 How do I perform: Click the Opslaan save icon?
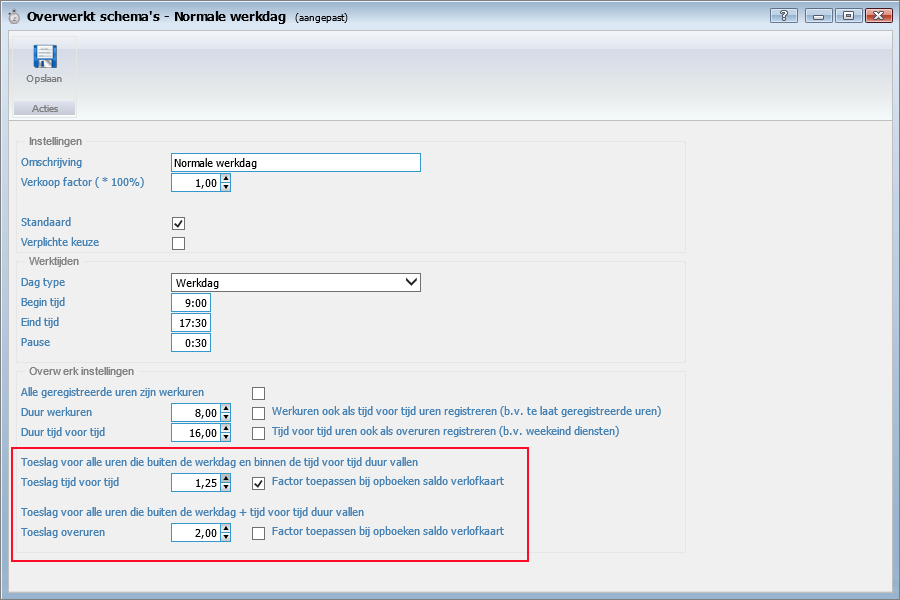pos(44,58)
